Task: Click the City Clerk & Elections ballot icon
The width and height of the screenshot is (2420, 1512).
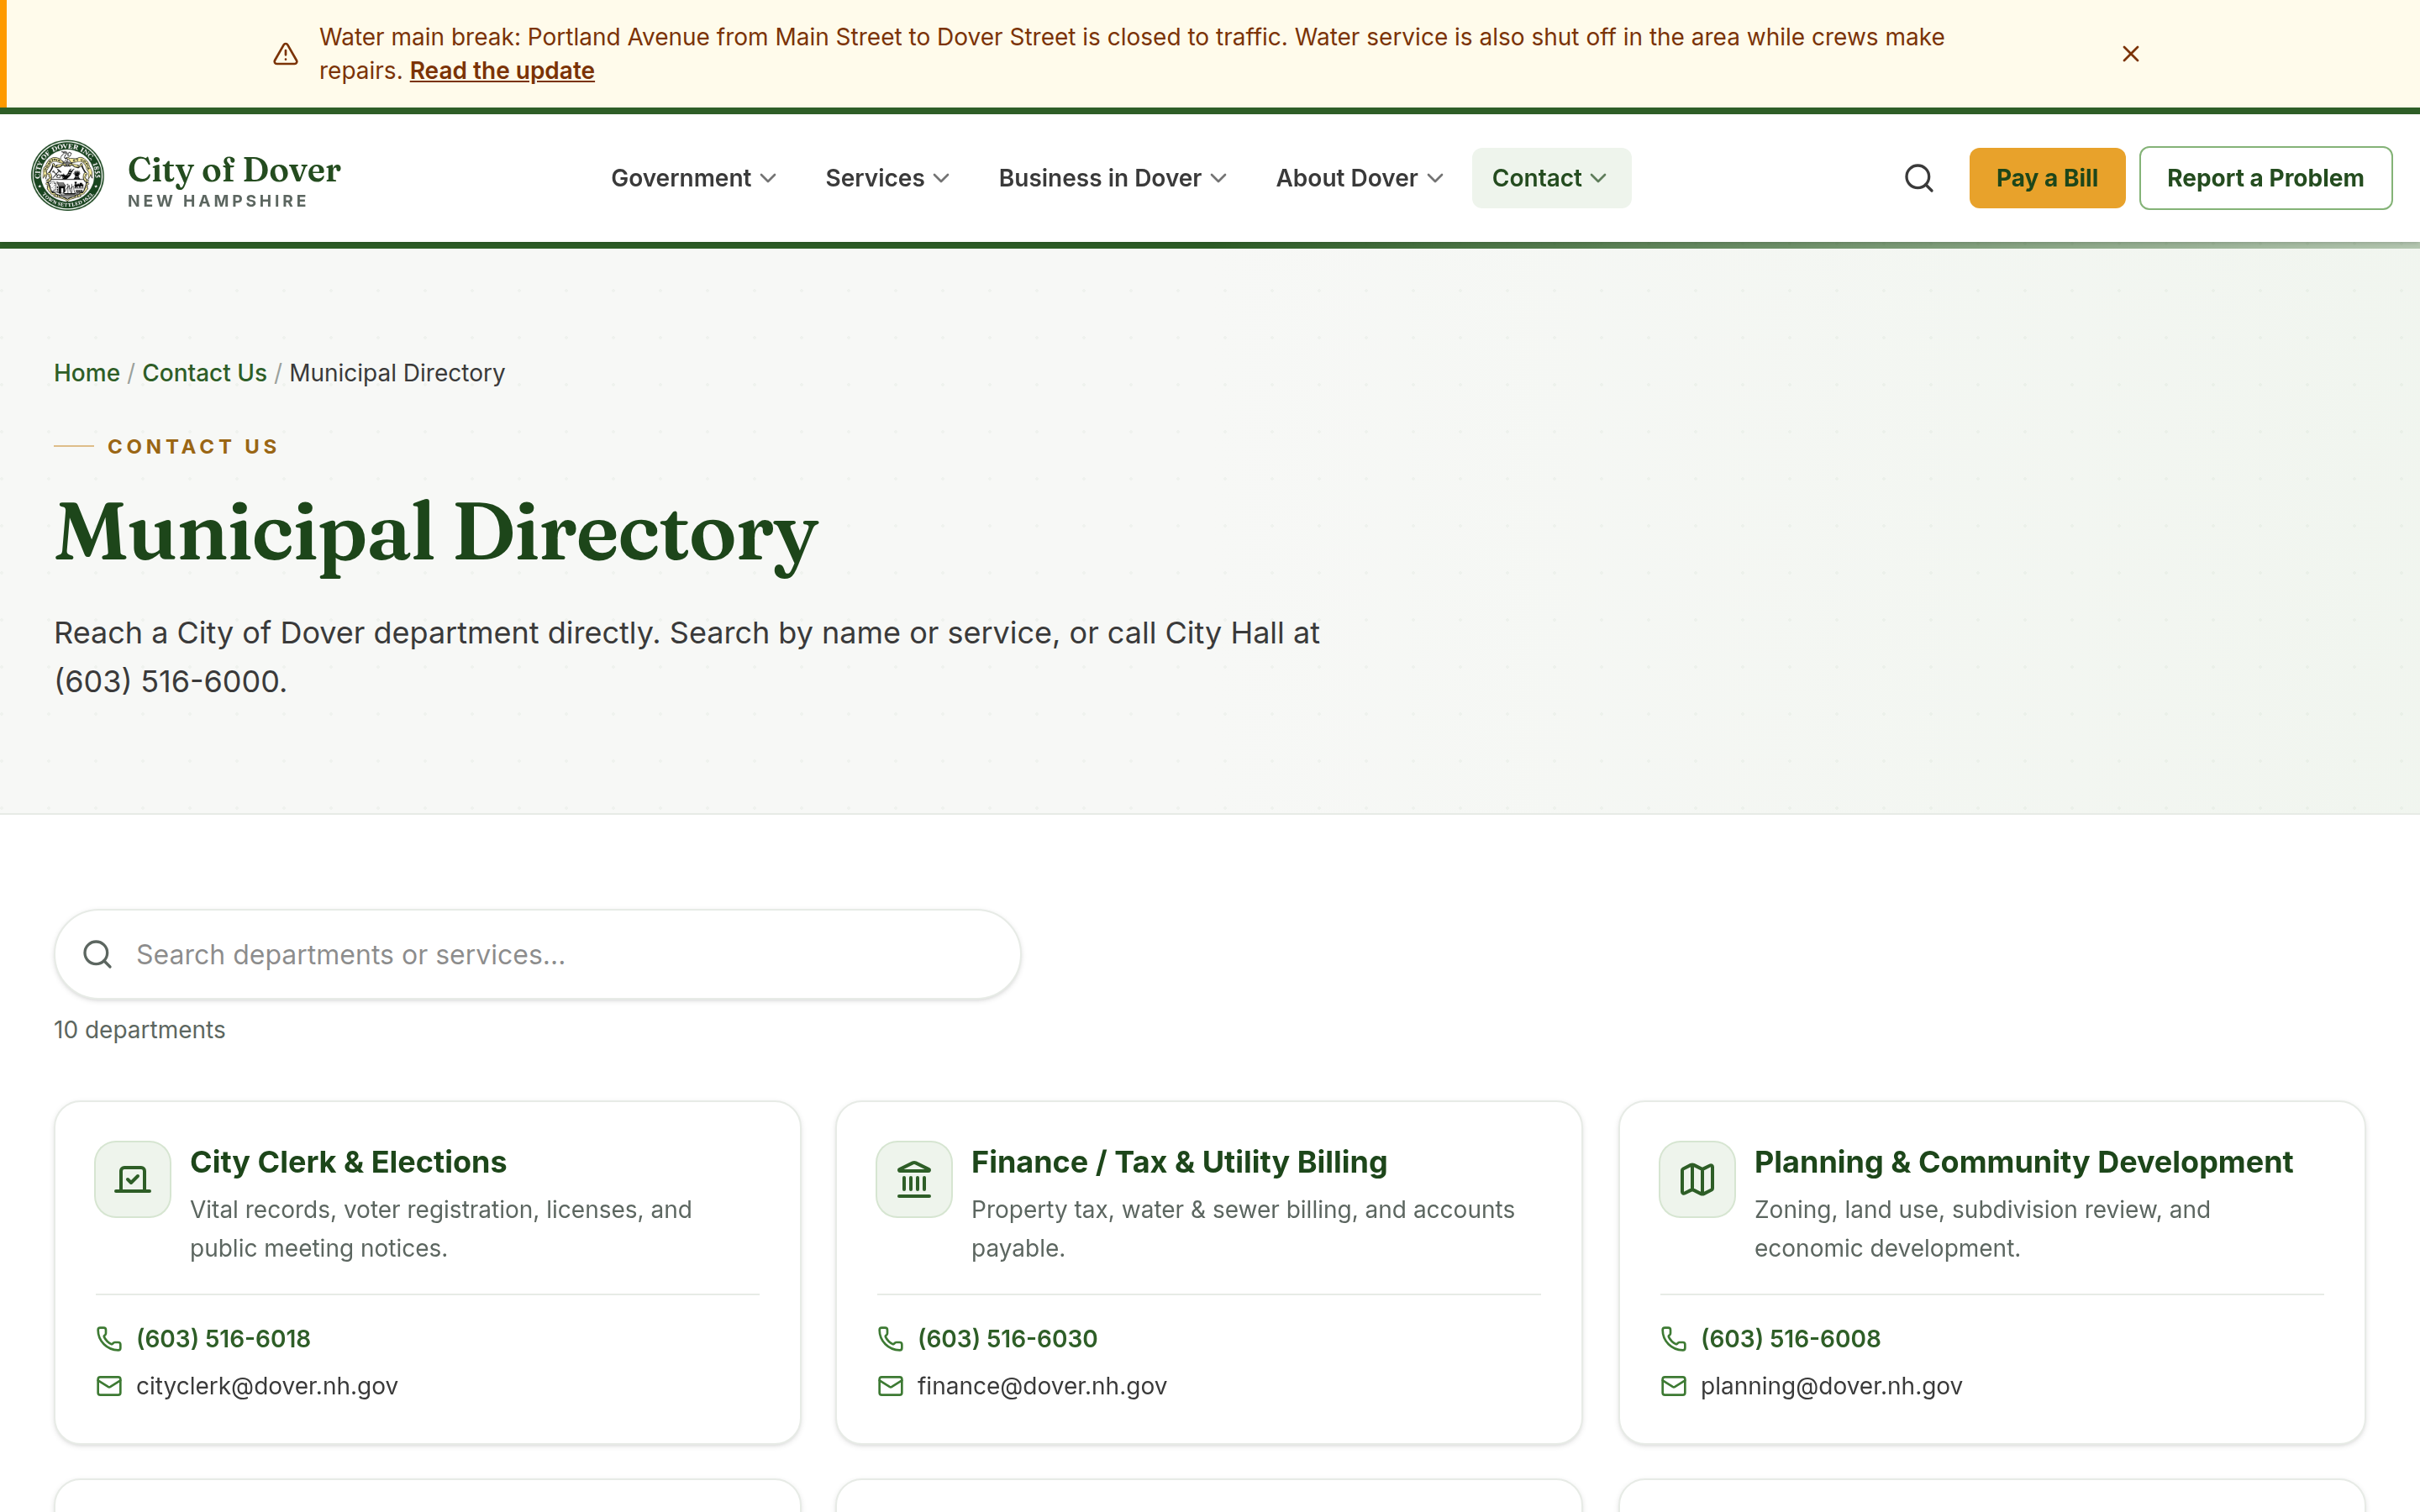Action: tap(133, 1179)
